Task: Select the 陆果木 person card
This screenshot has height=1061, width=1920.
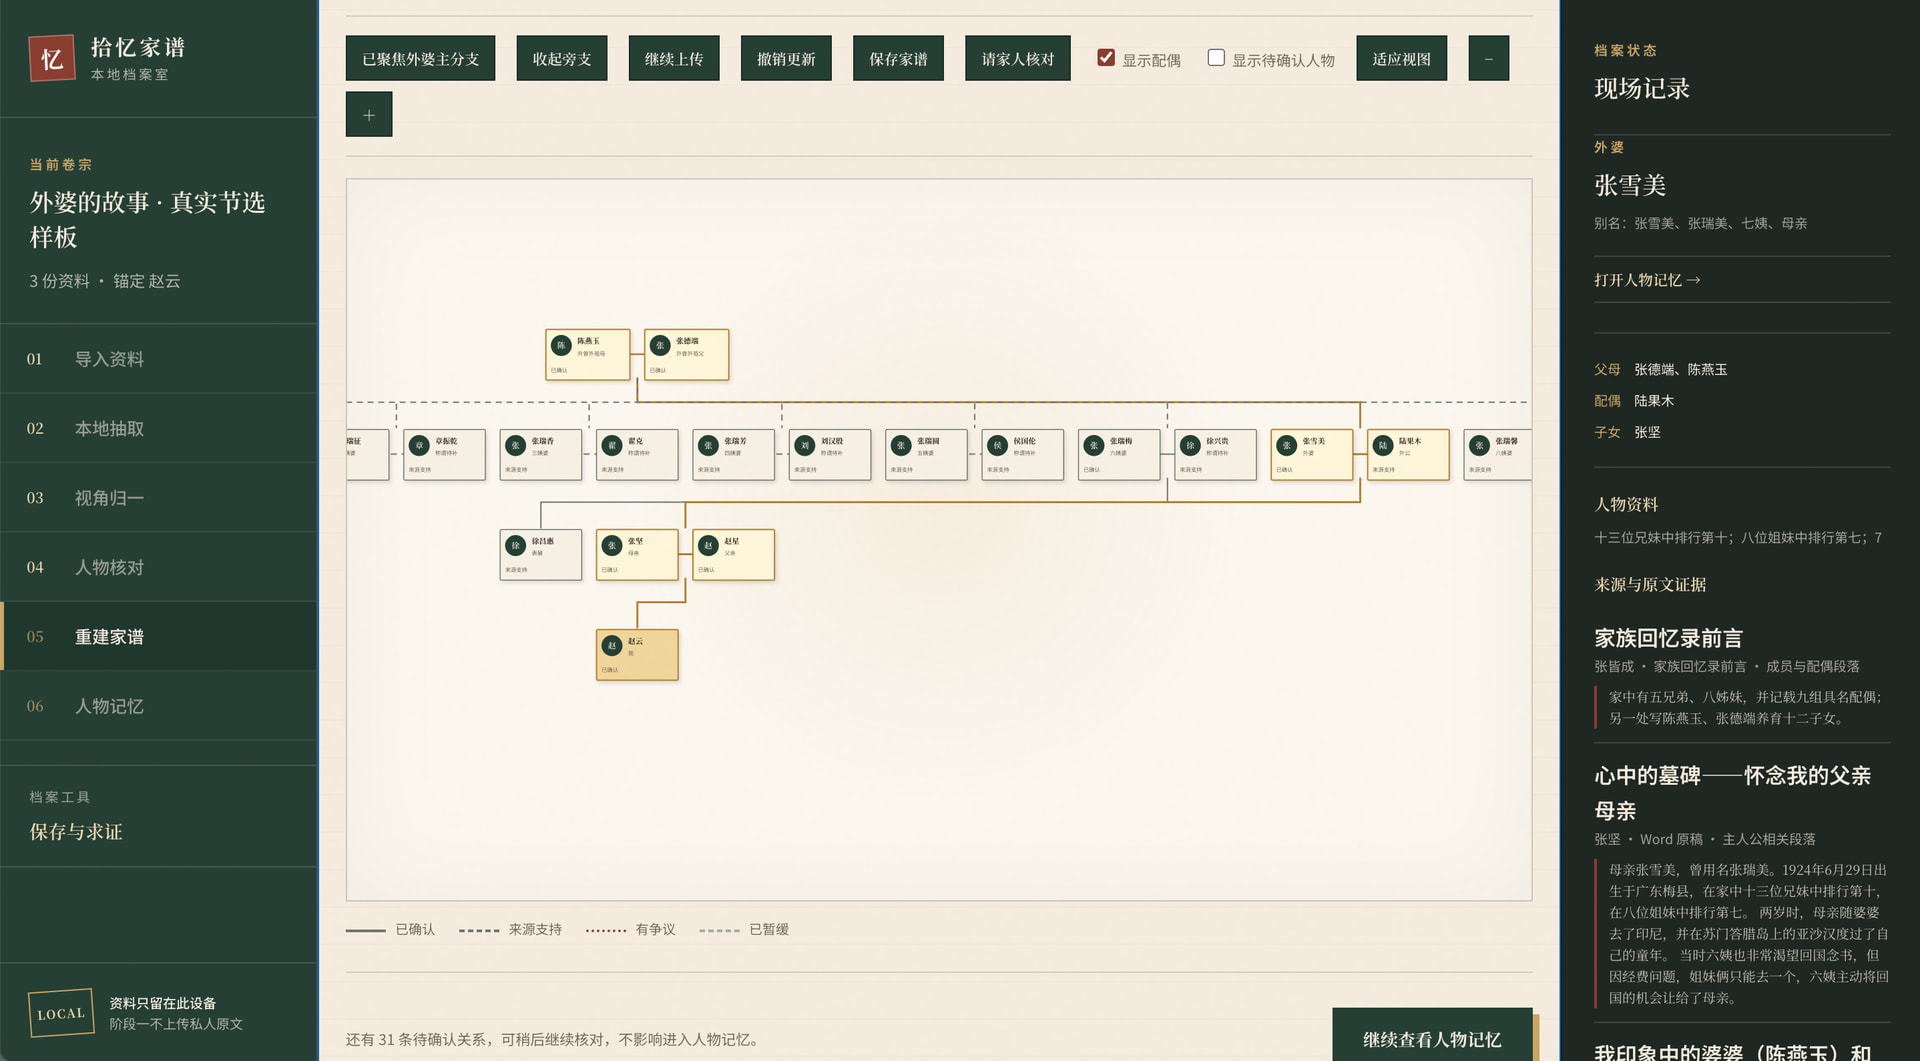Action: click(x=1408, y=455)
